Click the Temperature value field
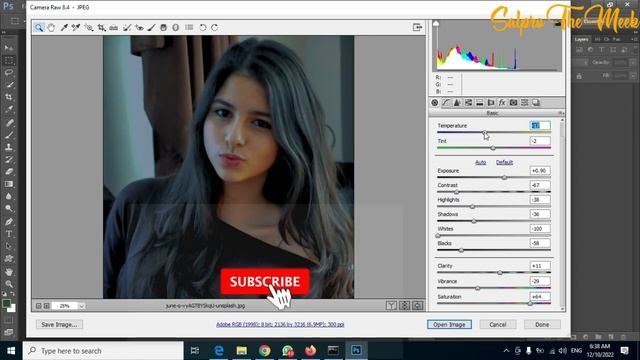 (x=540, y=126)
